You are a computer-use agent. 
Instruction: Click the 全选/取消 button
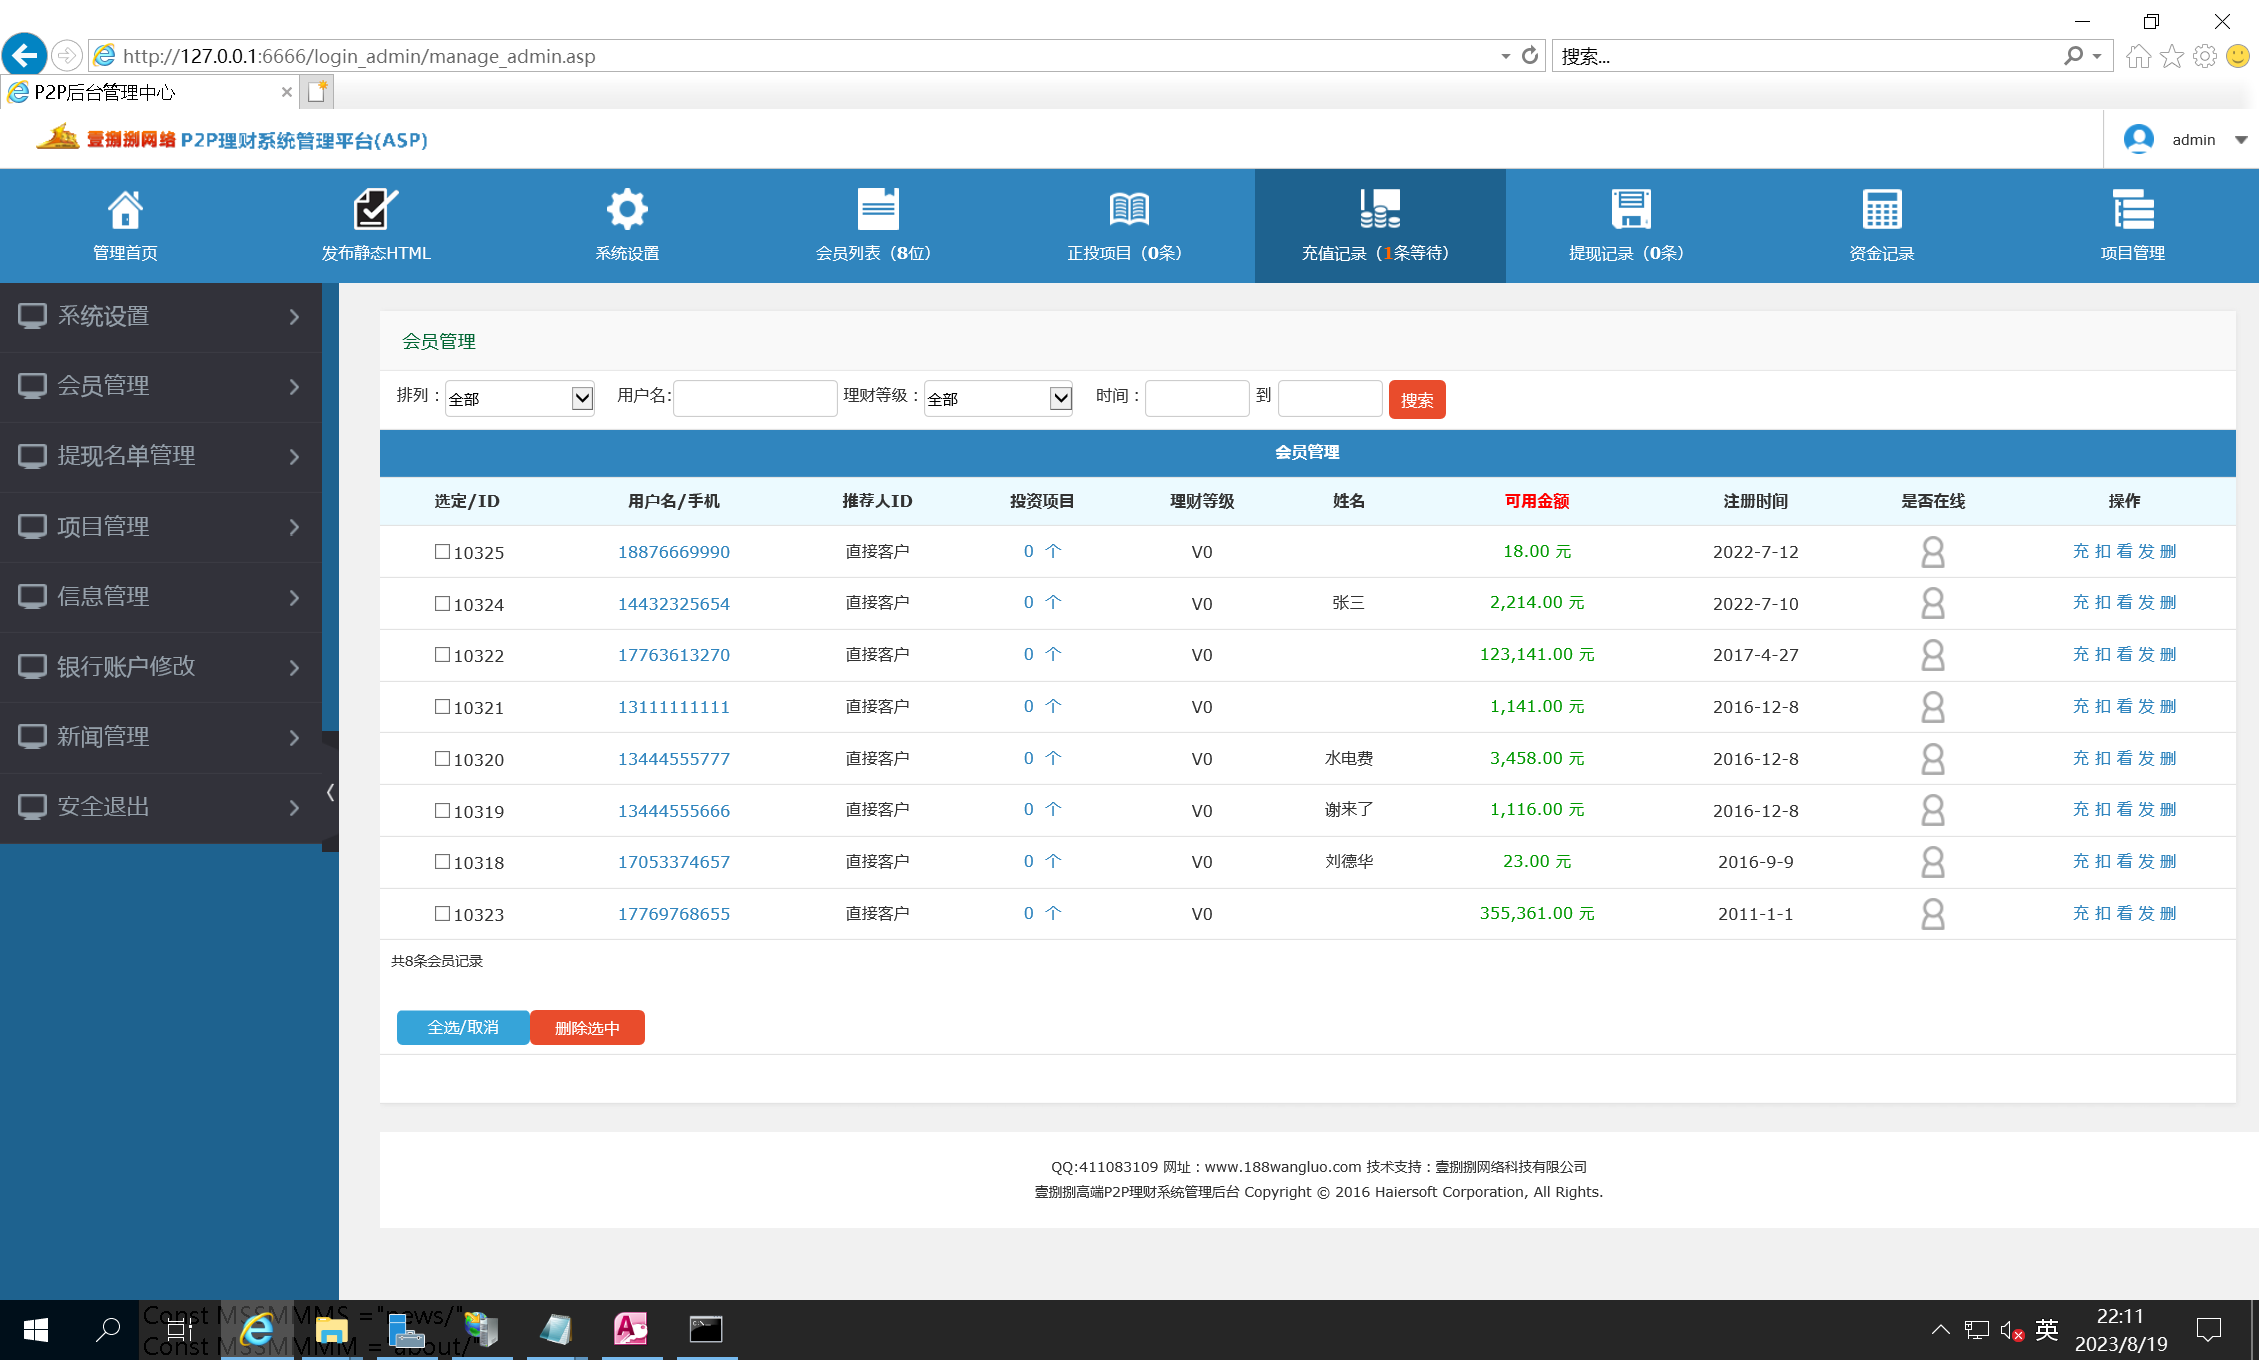[463, 1027]
